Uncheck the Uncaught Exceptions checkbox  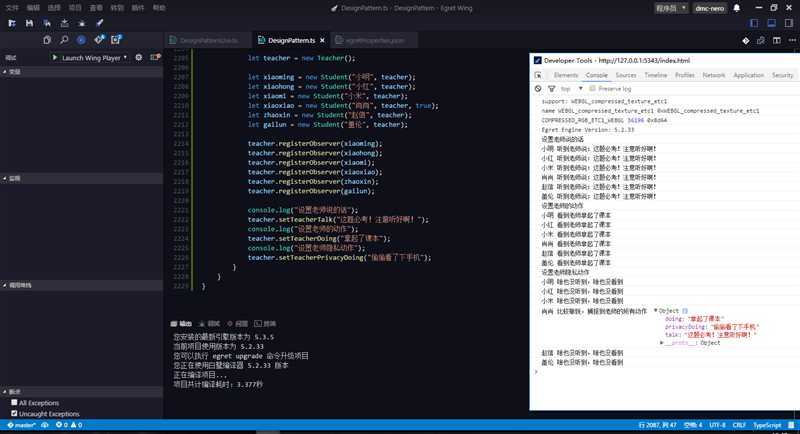pos(14,414)
